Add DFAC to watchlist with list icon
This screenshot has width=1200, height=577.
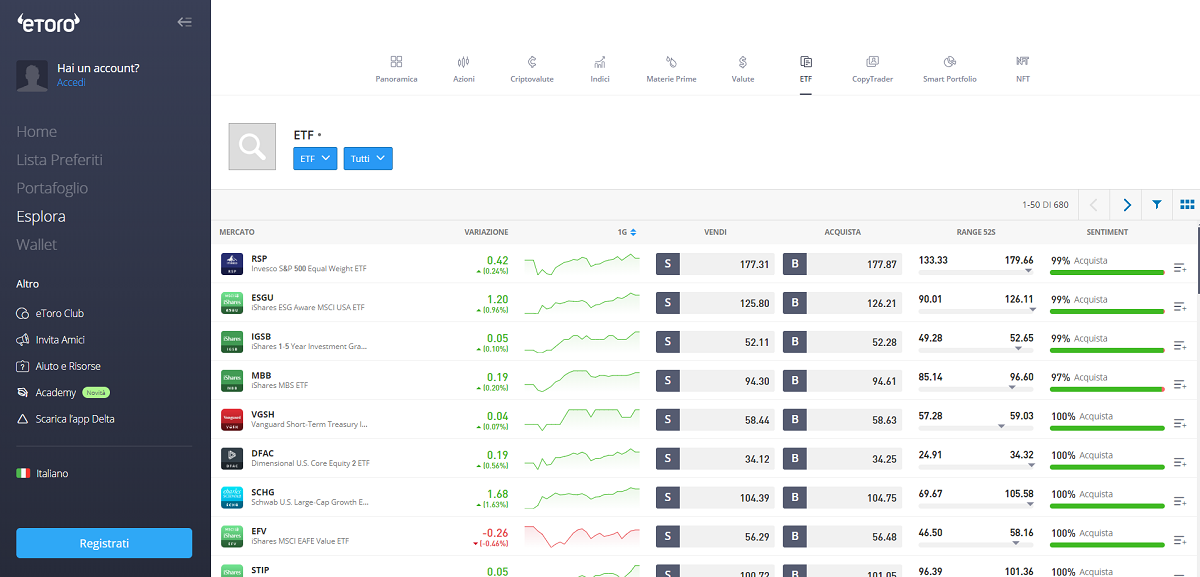tap(1180, 463)
